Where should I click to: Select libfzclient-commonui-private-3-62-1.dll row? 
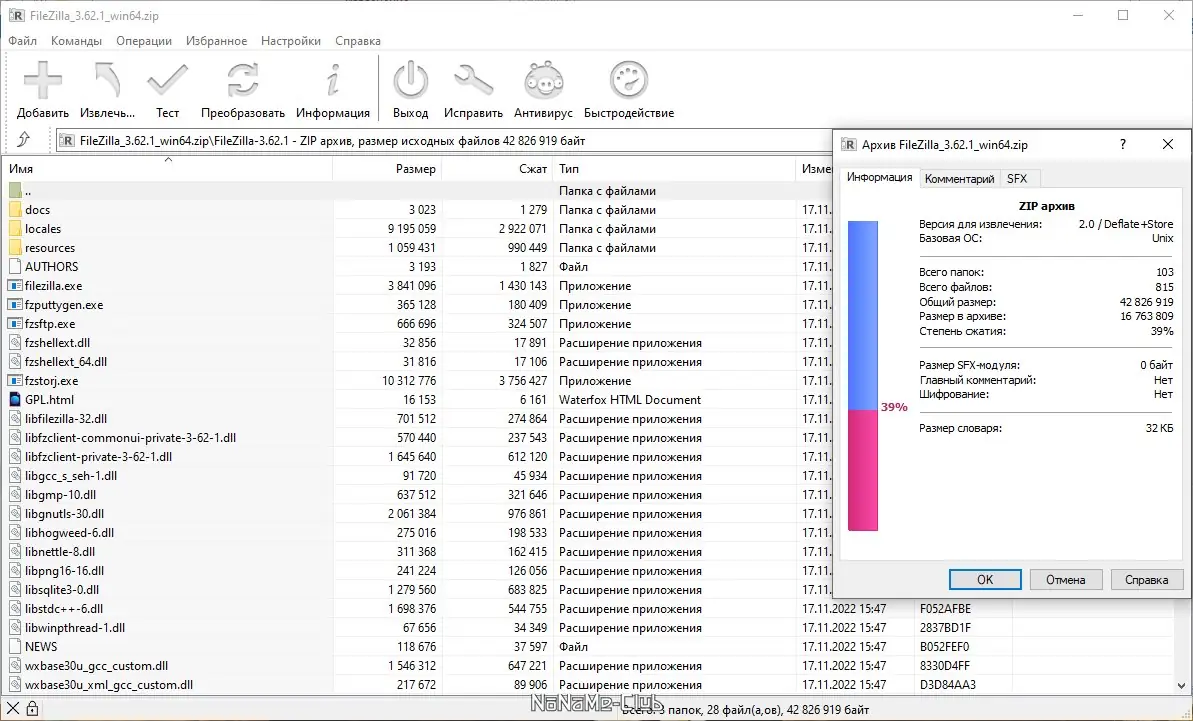click(418, 438)
